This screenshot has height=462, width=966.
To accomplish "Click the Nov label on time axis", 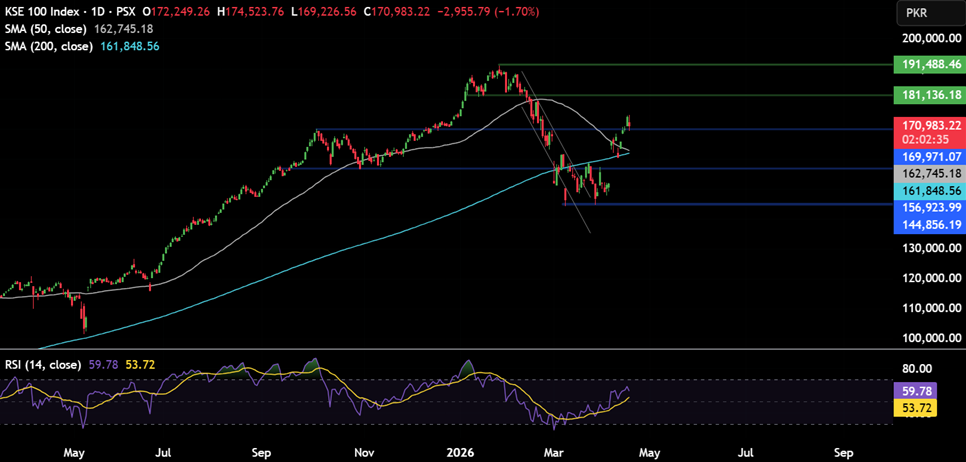I will click(364, 452).
